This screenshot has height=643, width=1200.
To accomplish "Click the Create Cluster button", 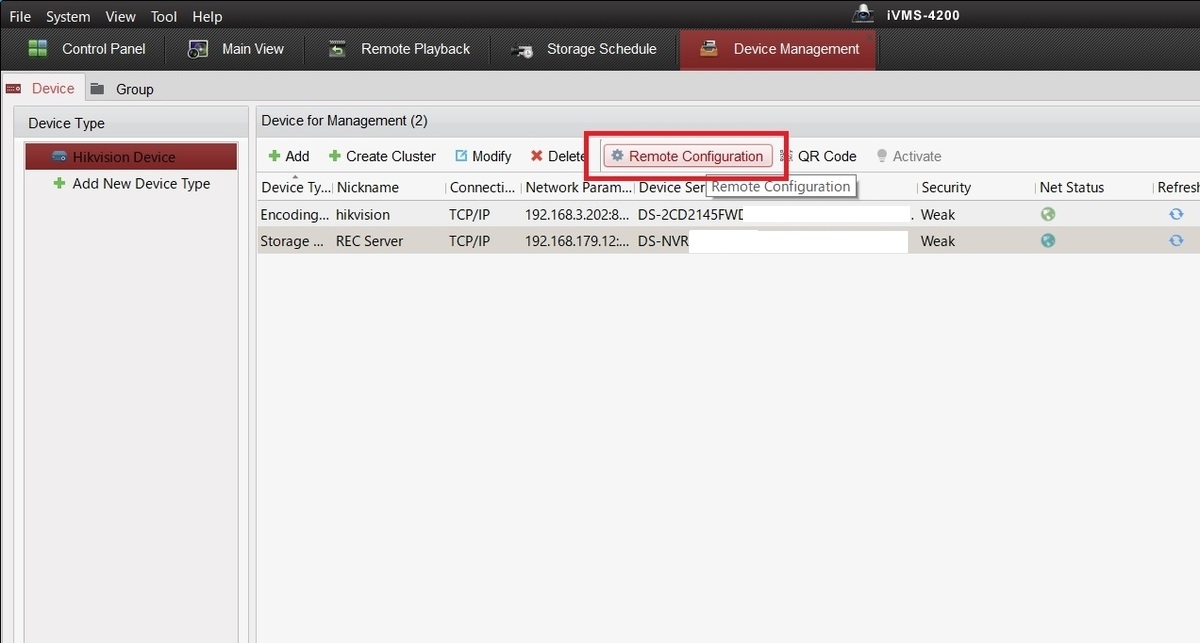I will coord(382,156).
